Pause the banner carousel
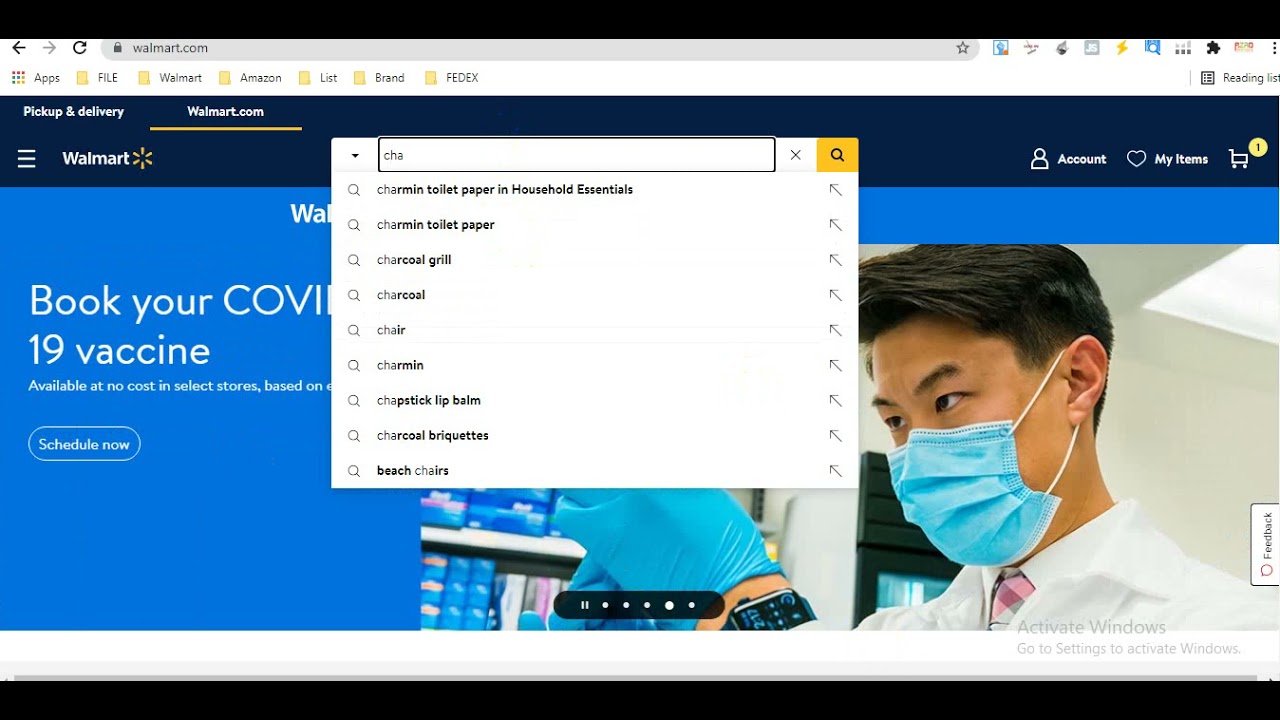The width and height of the screenshot is (1280, 720). click(584, 605)
